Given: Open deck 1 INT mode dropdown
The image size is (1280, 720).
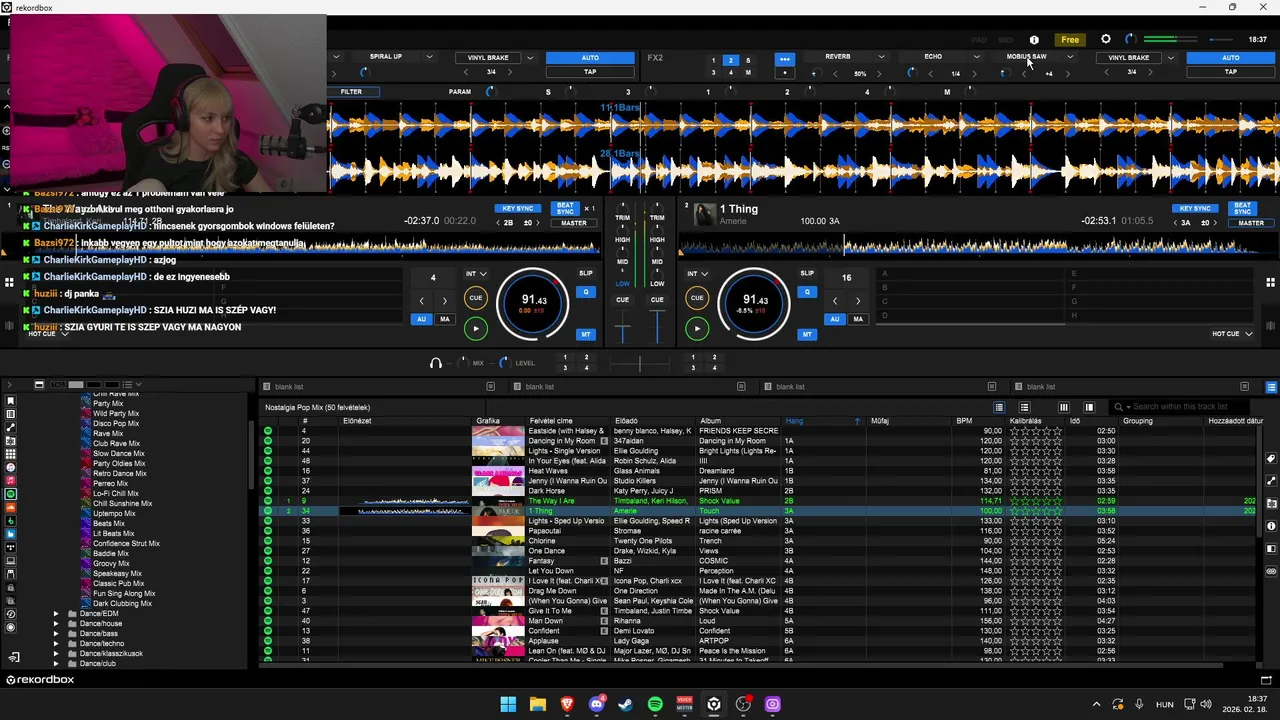Looking at the screenshot, I should point(475,273).
